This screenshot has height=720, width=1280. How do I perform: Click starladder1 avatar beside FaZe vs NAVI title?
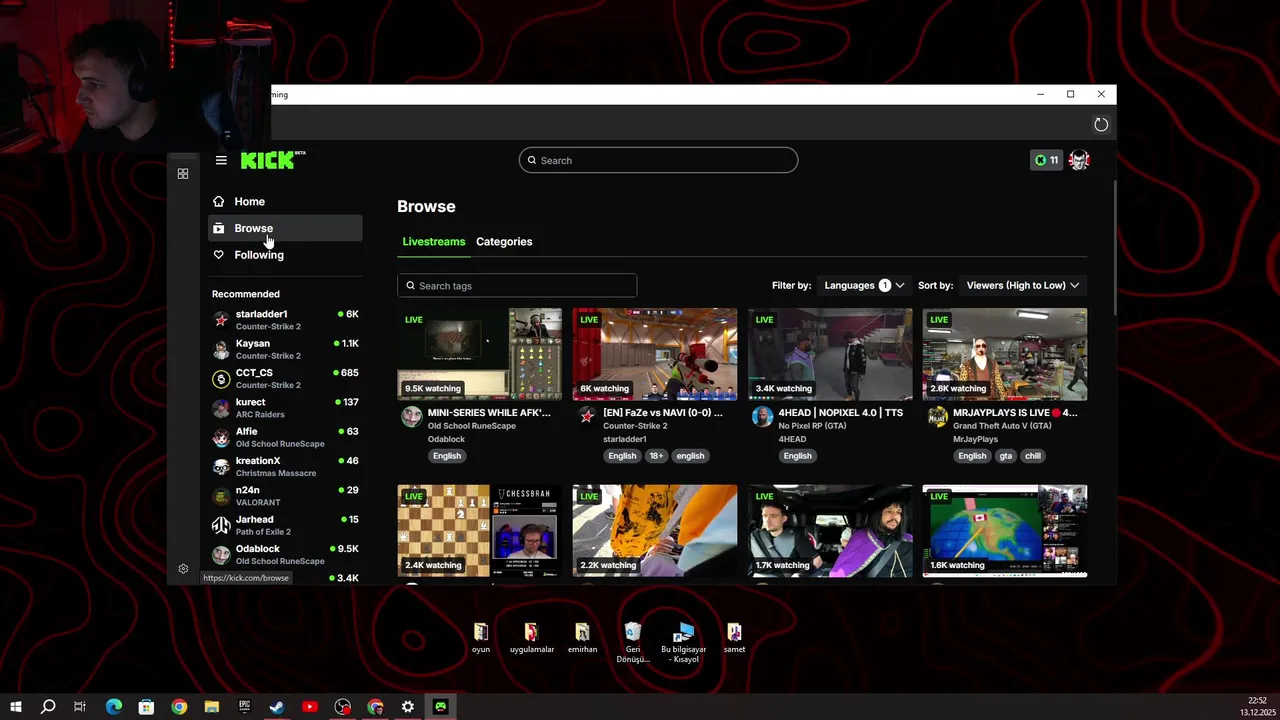pyautogui.click(x=587, y=417)
